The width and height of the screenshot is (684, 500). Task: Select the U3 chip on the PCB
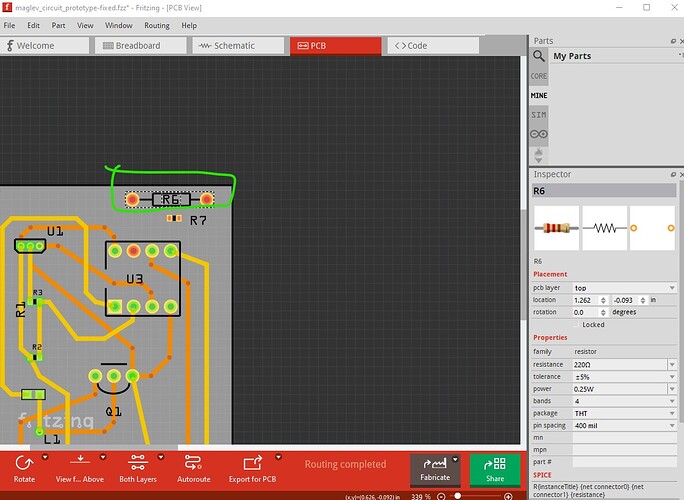(x=143, y=279)
